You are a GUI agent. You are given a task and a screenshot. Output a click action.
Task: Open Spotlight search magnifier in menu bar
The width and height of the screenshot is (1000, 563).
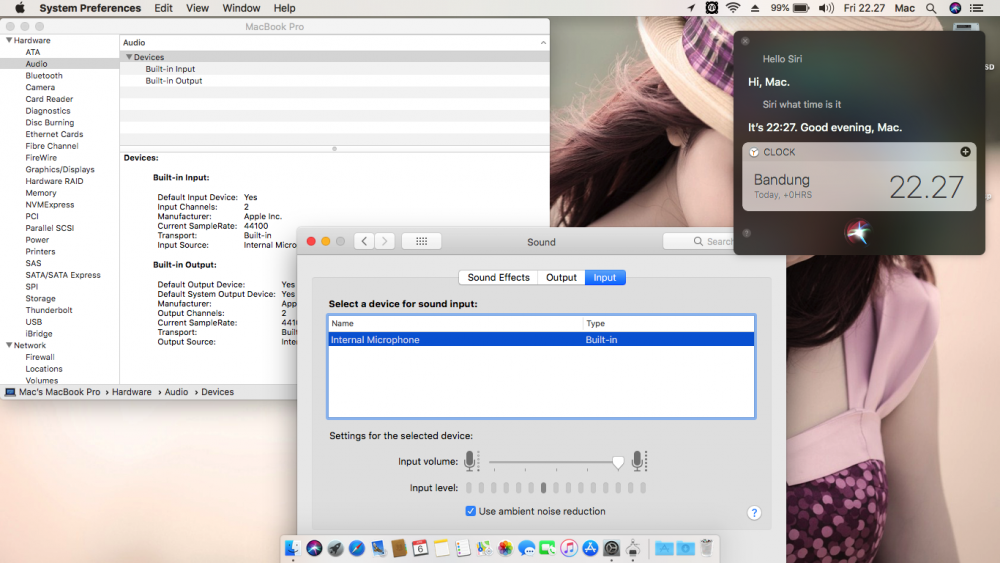(x=931, y=8)
